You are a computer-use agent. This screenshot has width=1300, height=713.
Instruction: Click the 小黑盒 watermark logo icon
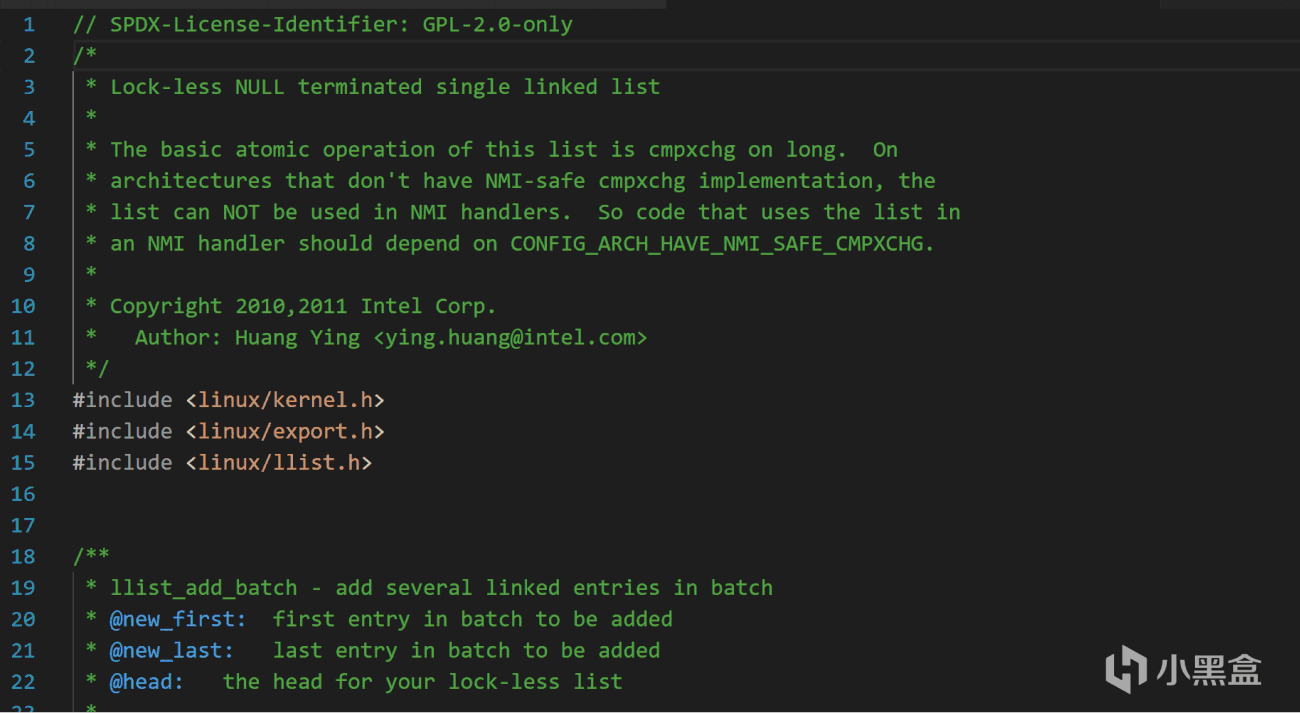coord(1126,668)
